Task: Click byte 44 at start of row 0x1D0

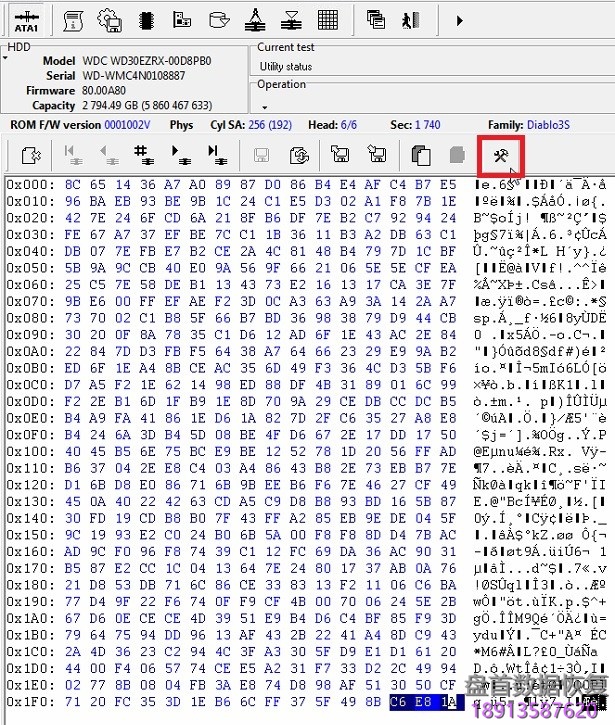Action: tap(73, 669)
